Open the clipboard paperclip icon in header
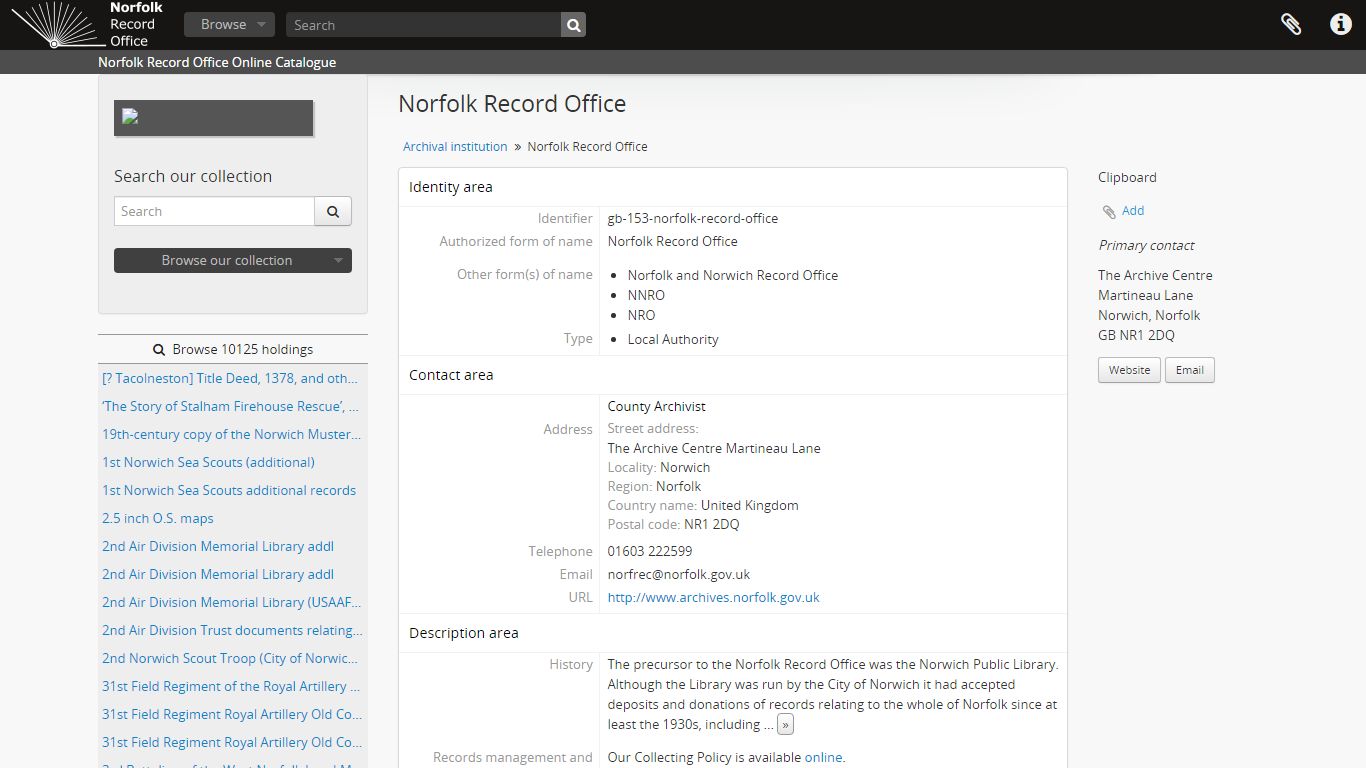1366x768 pixels. [x=1291, y=24]
